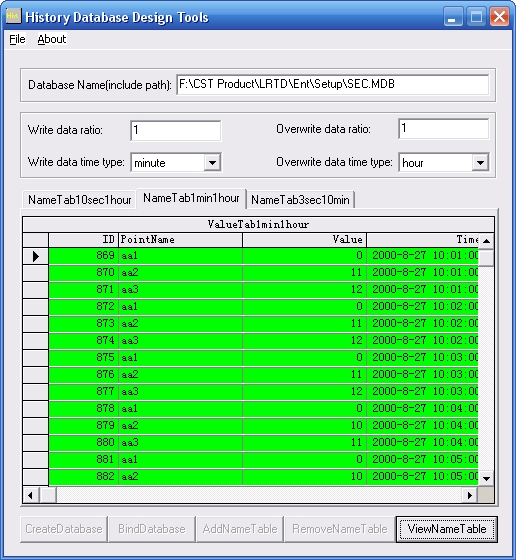Image resolution: width=516 pixels, height=560 pixels.
Task: Click the application icon in title bar
Action: [13, 16]
